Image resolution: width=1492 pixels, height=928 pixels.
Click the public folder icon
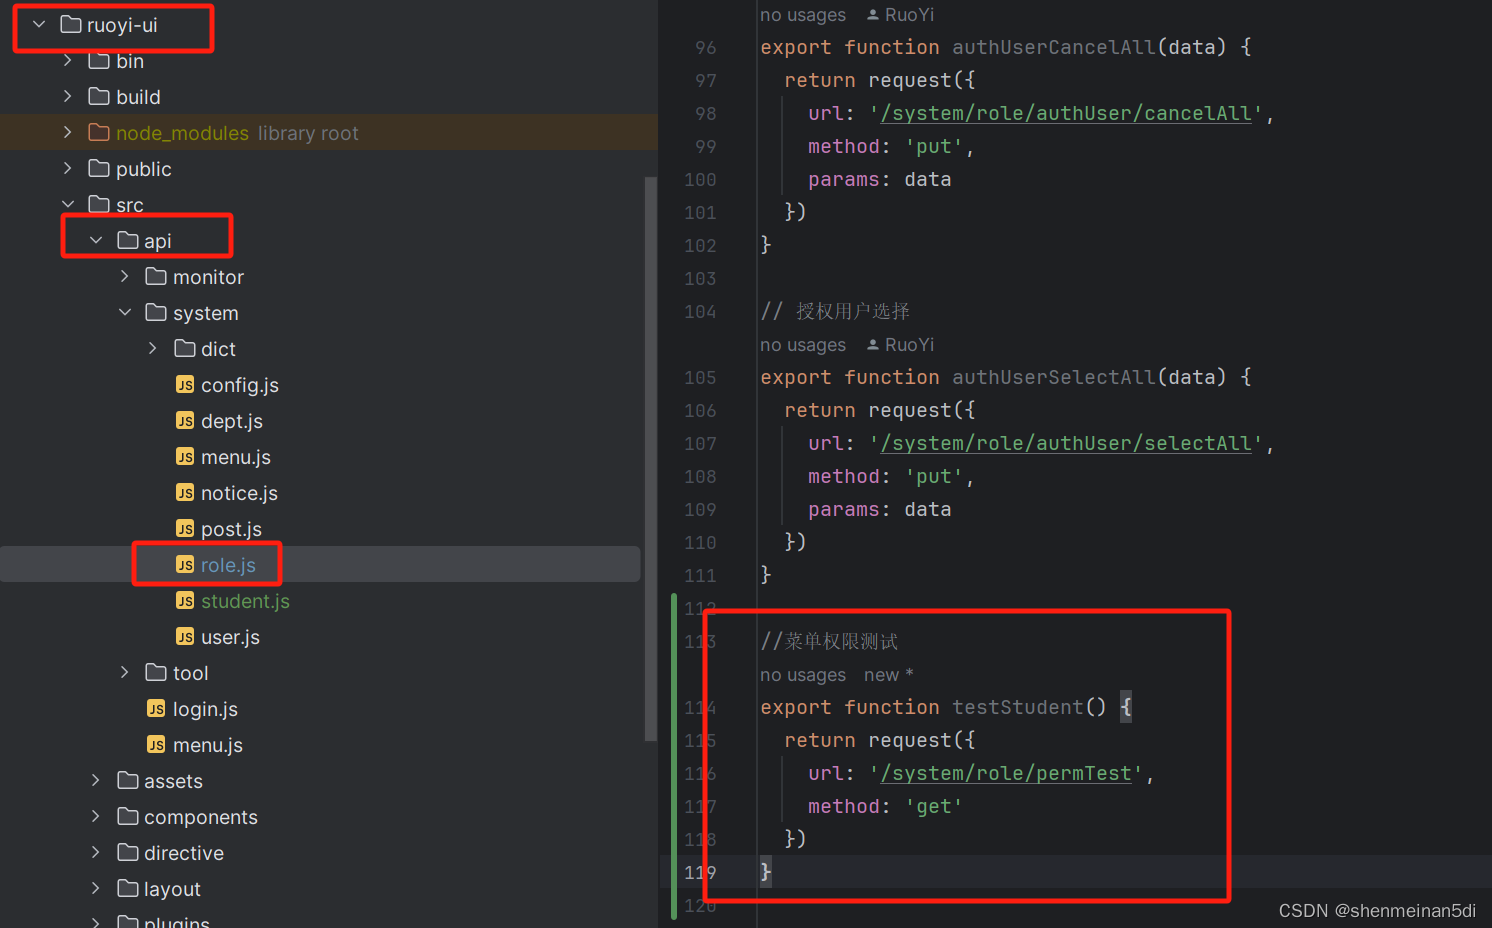[x=99, y=168]
